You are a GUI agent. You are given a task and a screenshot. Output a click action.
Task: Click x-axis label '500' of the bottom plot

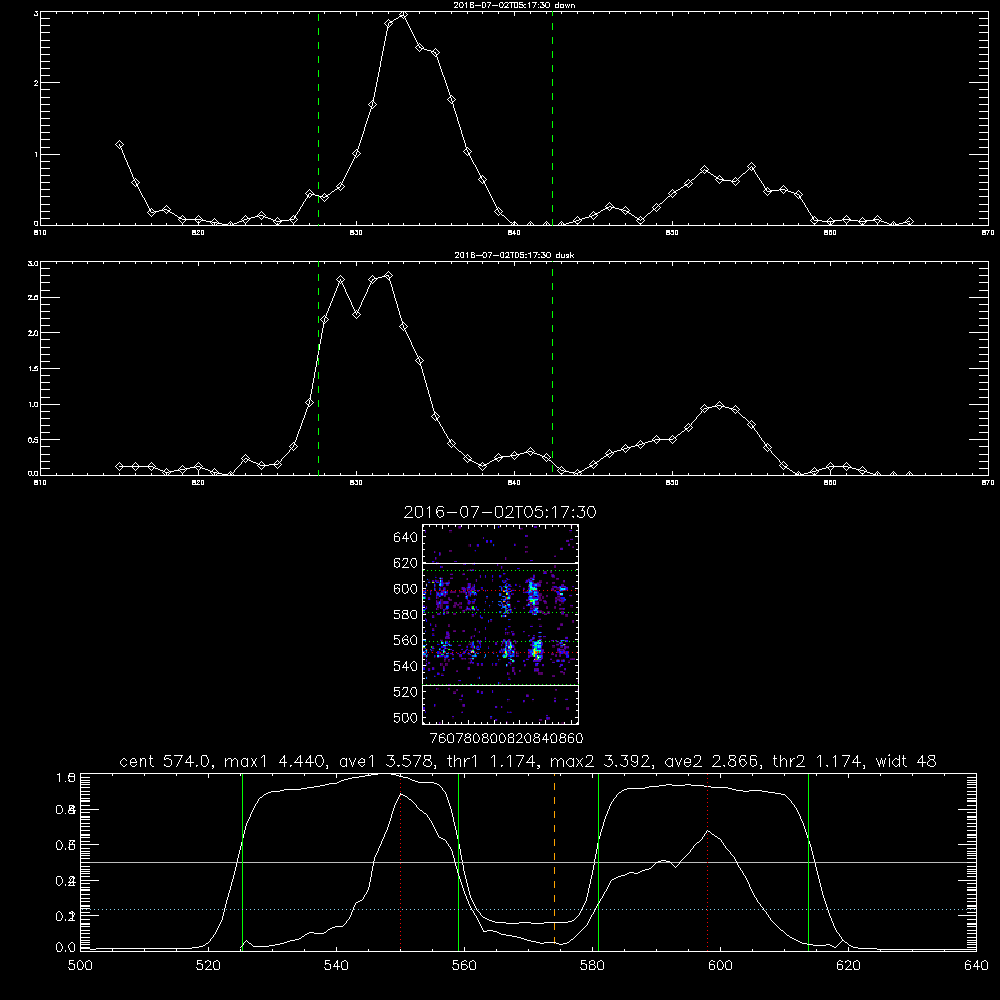coord(80,966)
